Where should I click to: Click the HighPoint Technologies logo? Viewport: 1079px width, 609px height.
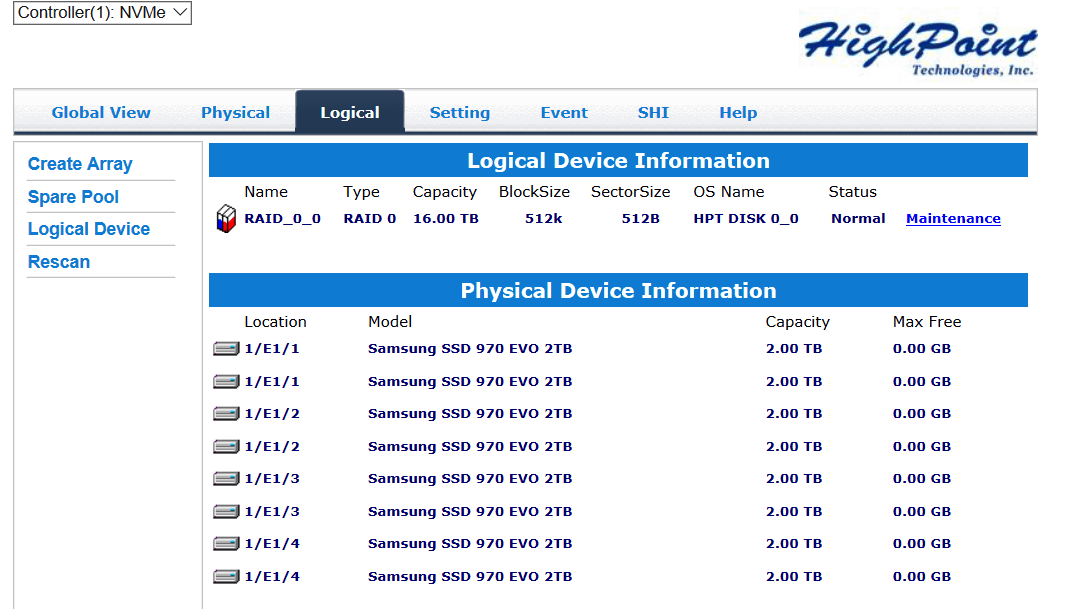point(918,47)
